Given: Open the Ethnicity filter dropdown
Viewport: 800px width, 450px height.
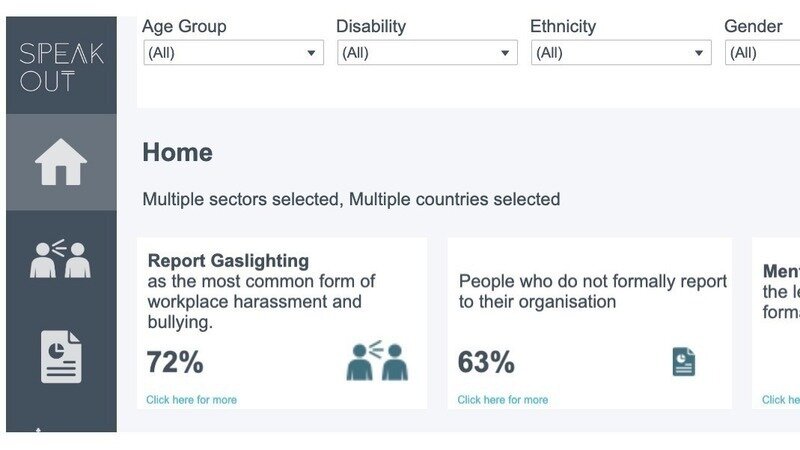Looking at the screenshot, I should tap(621, 53).
